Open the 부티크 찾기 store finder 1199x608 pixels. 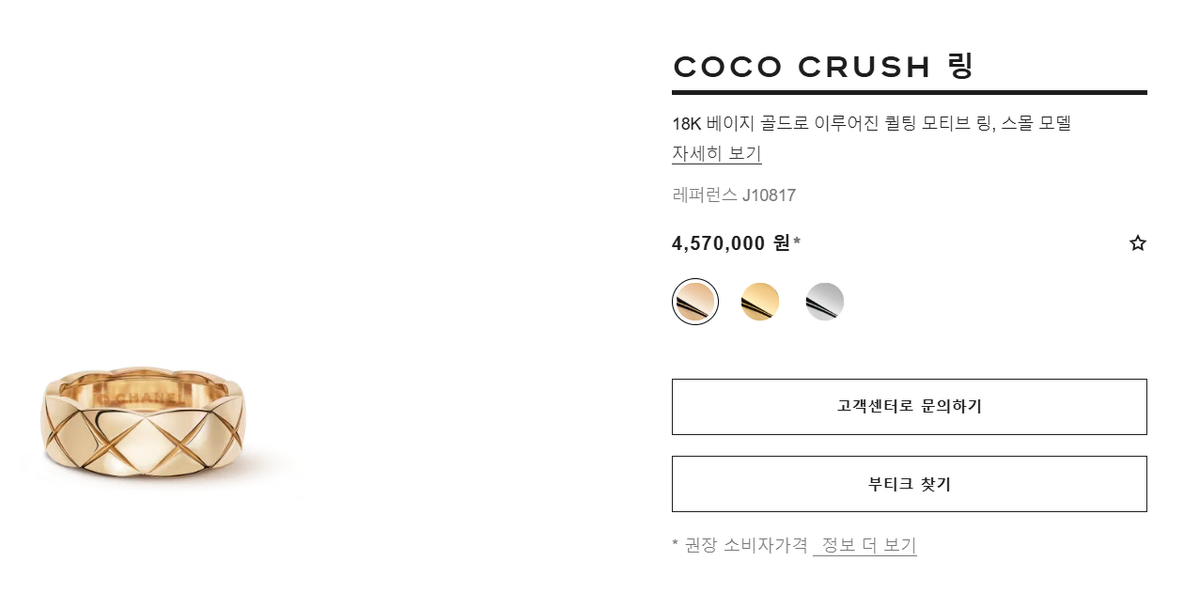[x=909, y=484]
